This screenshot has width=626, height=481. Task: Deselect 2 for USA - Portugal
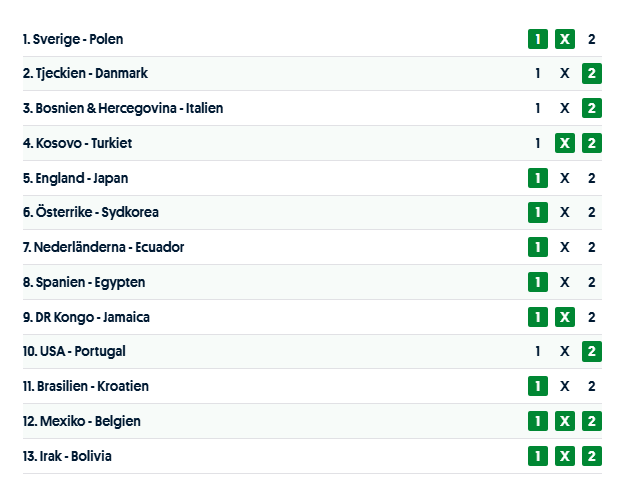(592, 351)
